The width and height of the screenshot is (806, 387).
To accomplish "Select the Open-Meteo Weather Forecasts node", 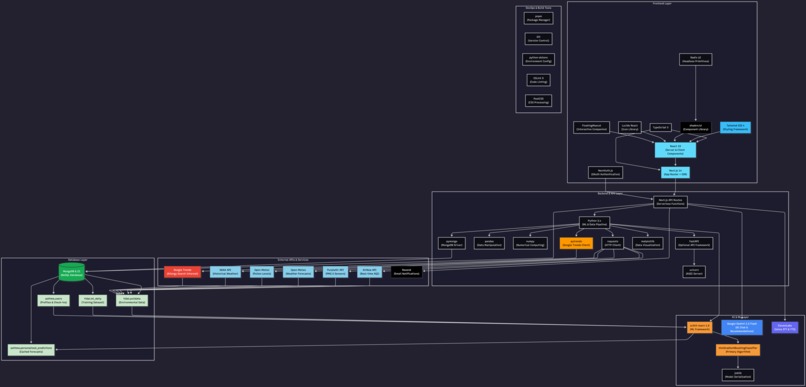I will (298, 272).
